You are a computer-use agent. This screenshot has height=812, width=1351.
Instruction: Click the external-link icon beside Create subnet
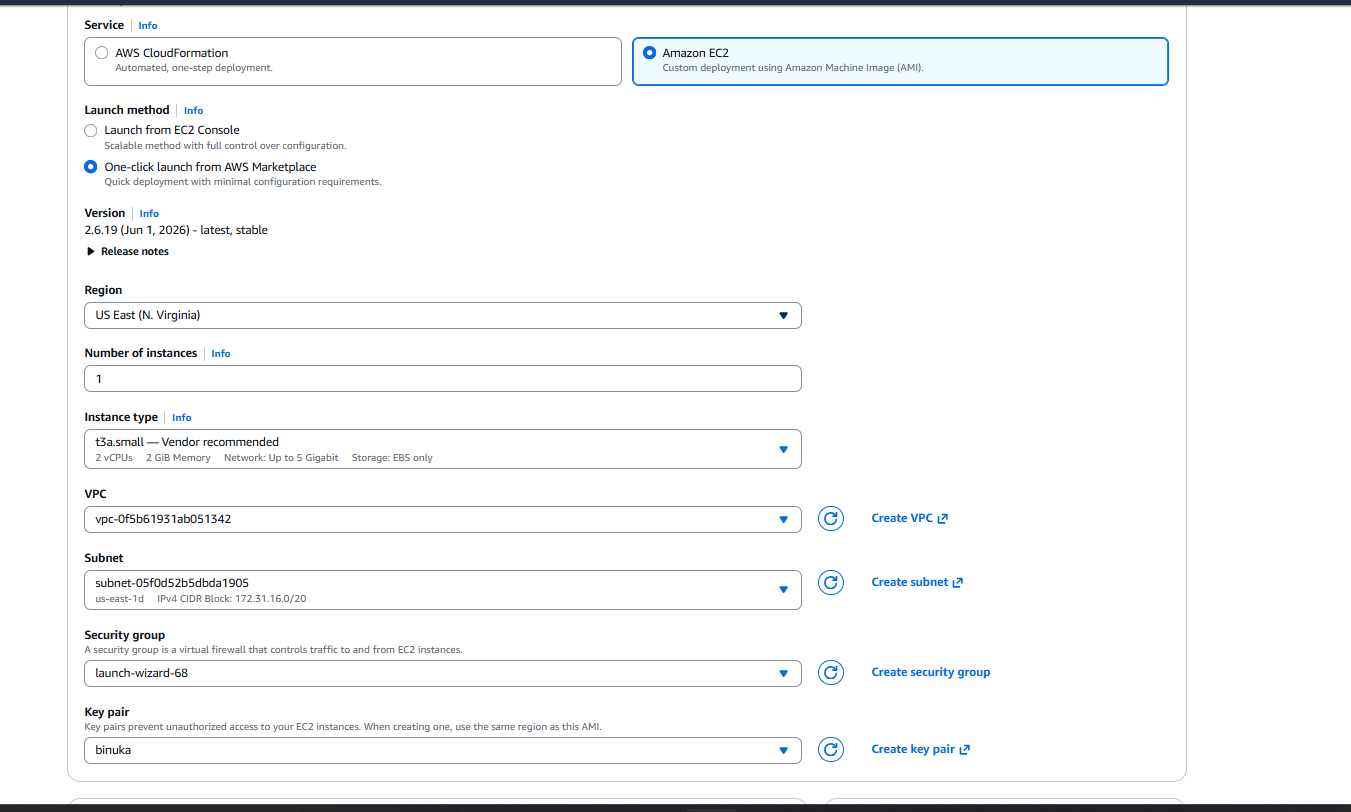click(x=957, y=582)
